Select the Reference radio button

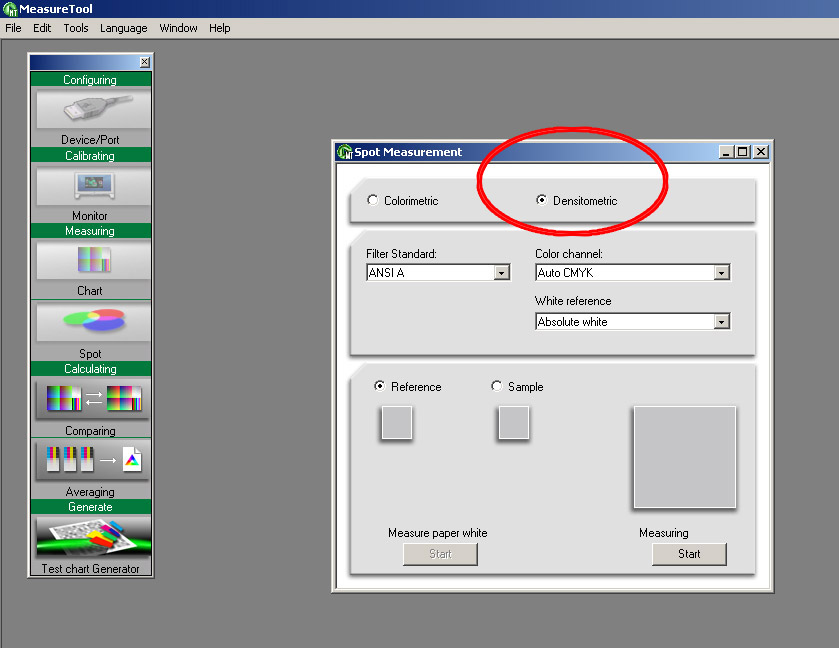point(379,386)
